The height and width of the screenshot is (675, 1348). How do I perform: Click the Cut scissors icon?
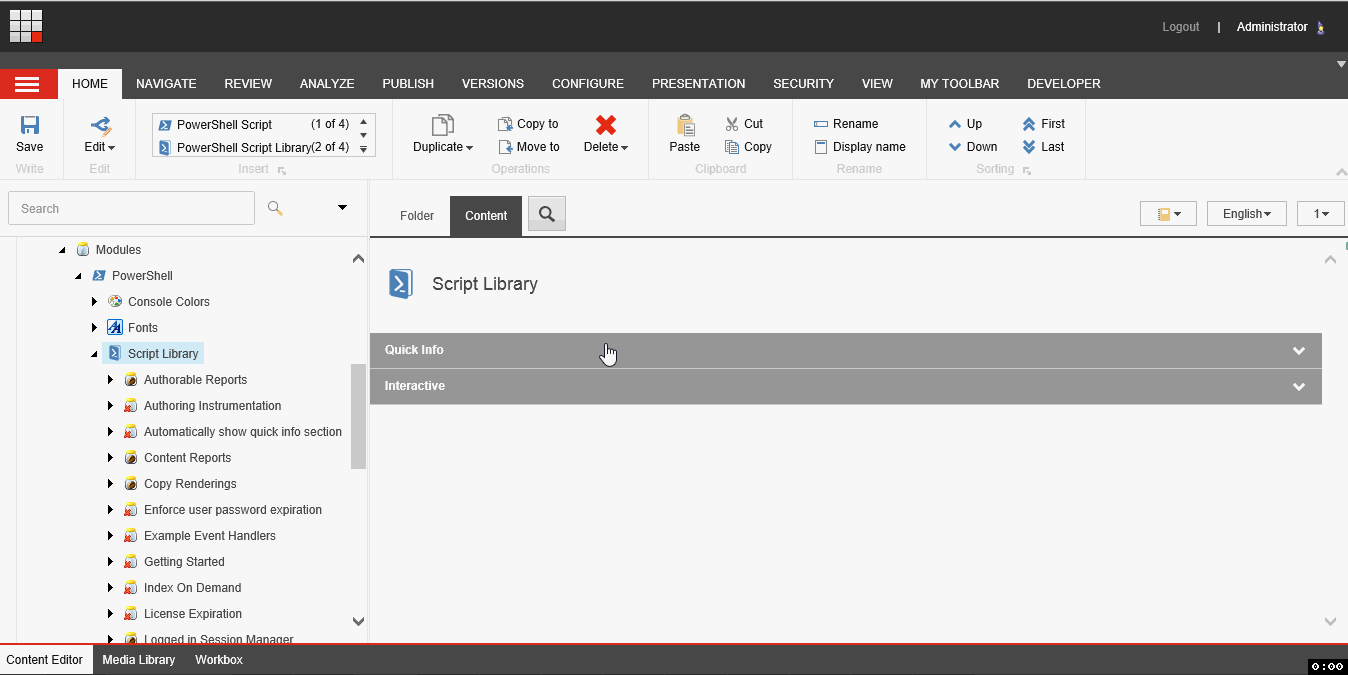point(733,124)
